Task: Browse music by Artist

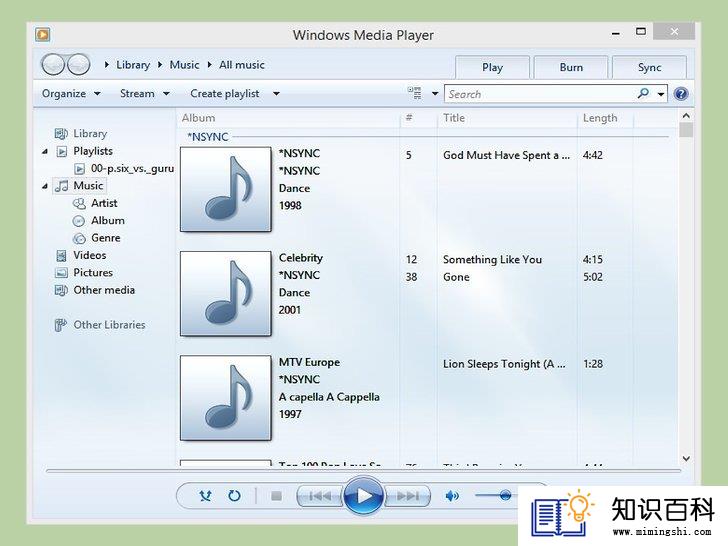Action: point(104,203)
